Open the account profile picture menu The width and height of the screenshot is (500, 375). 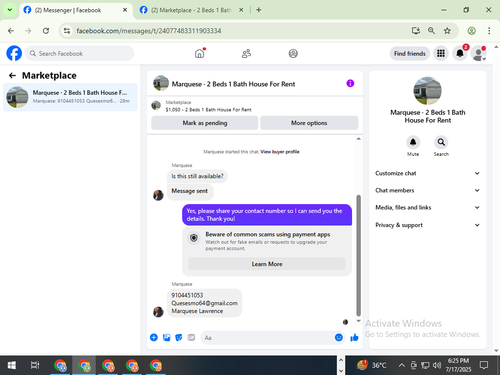tap(479, 53)
